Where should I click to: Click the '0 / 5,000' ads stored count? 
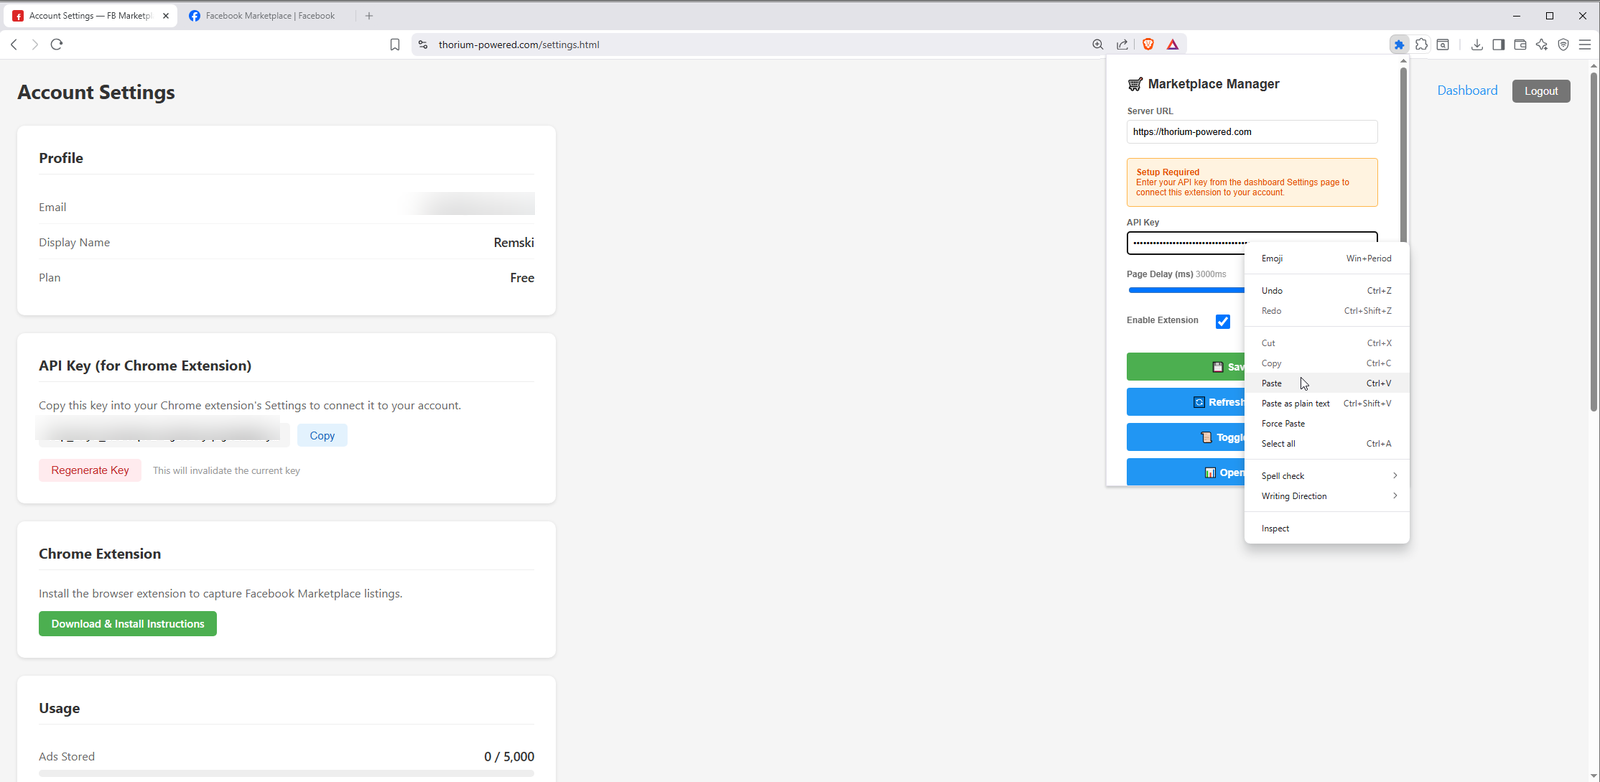(x=509, y=757)
